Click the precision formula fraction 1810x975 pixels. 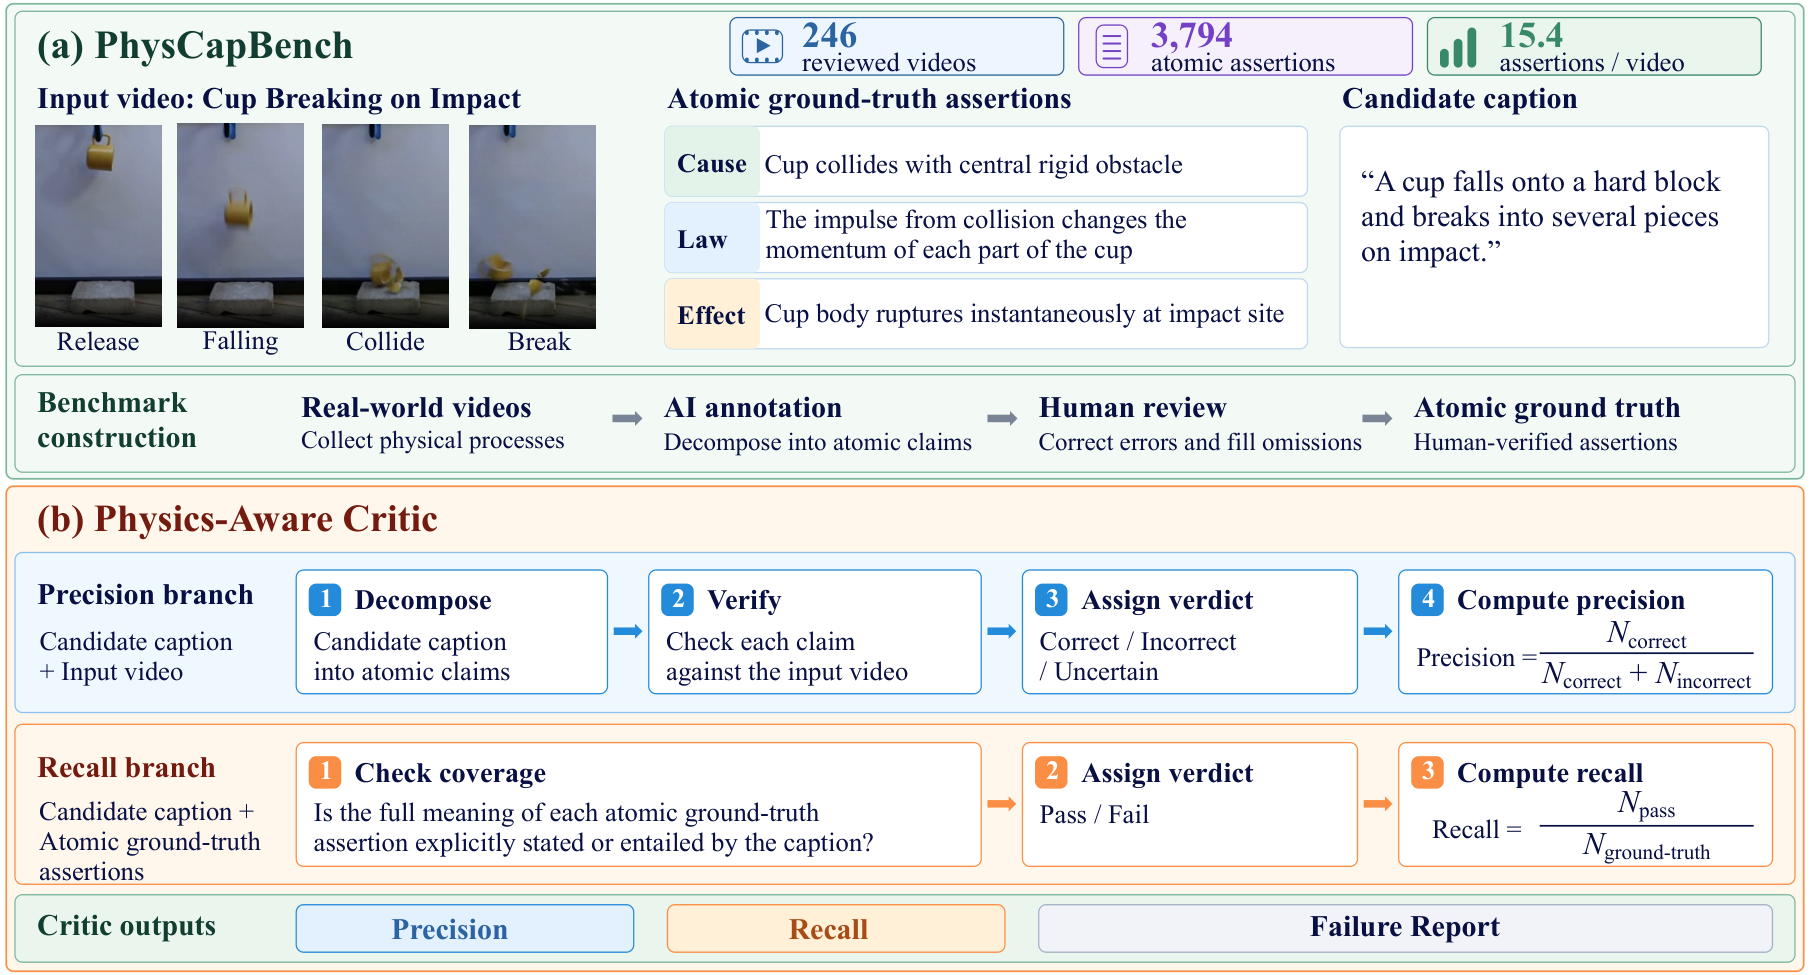pos(1646,655)
